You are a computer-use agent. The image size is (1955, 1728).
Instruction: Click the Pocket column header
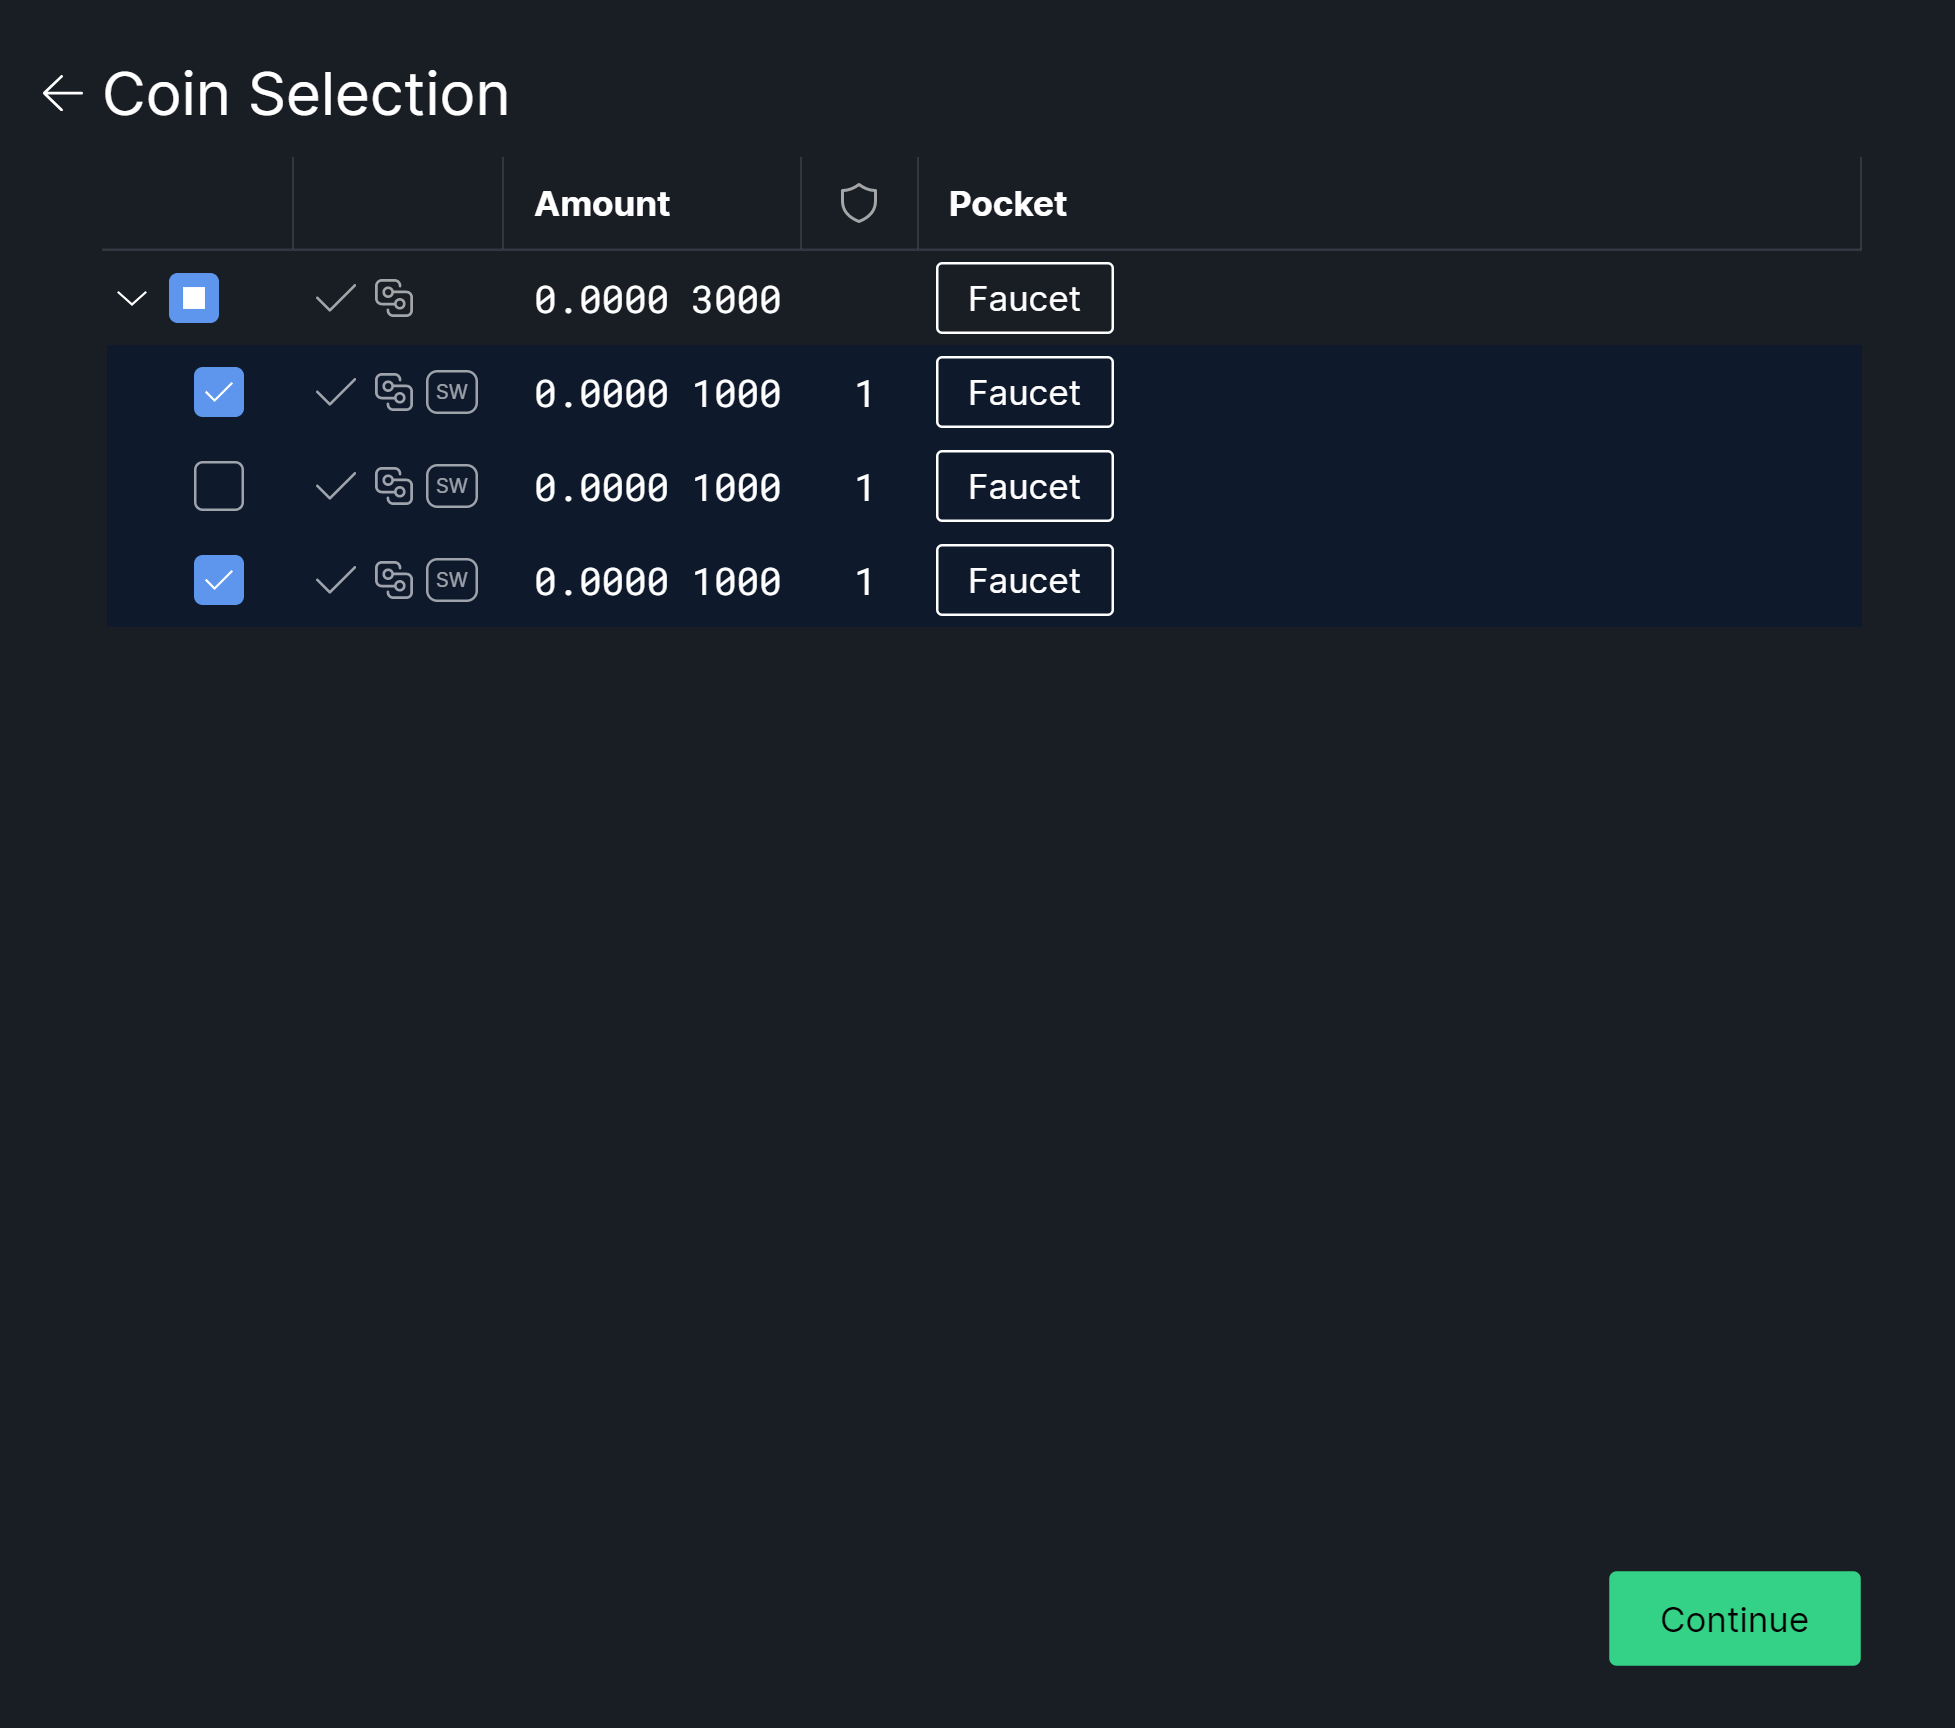(x=1006, y=203)
